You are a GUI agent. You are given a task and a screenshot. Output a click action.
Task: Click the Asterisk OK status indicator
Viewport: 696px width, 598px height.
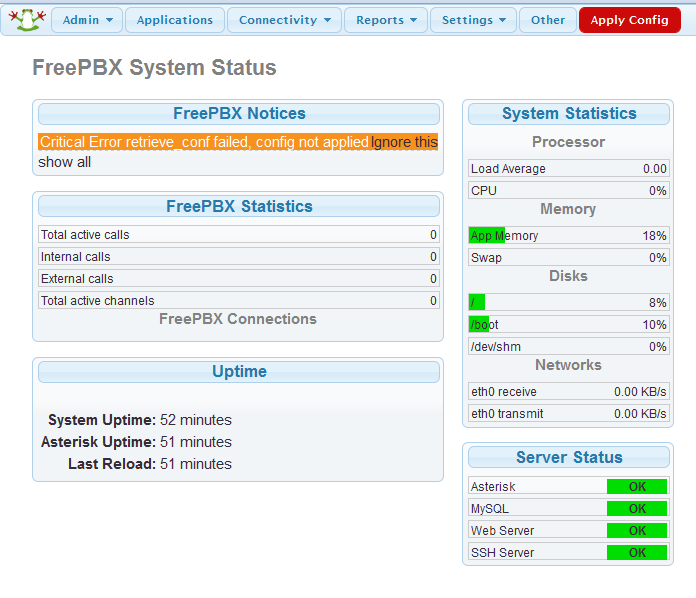click(x=637, y=487)
